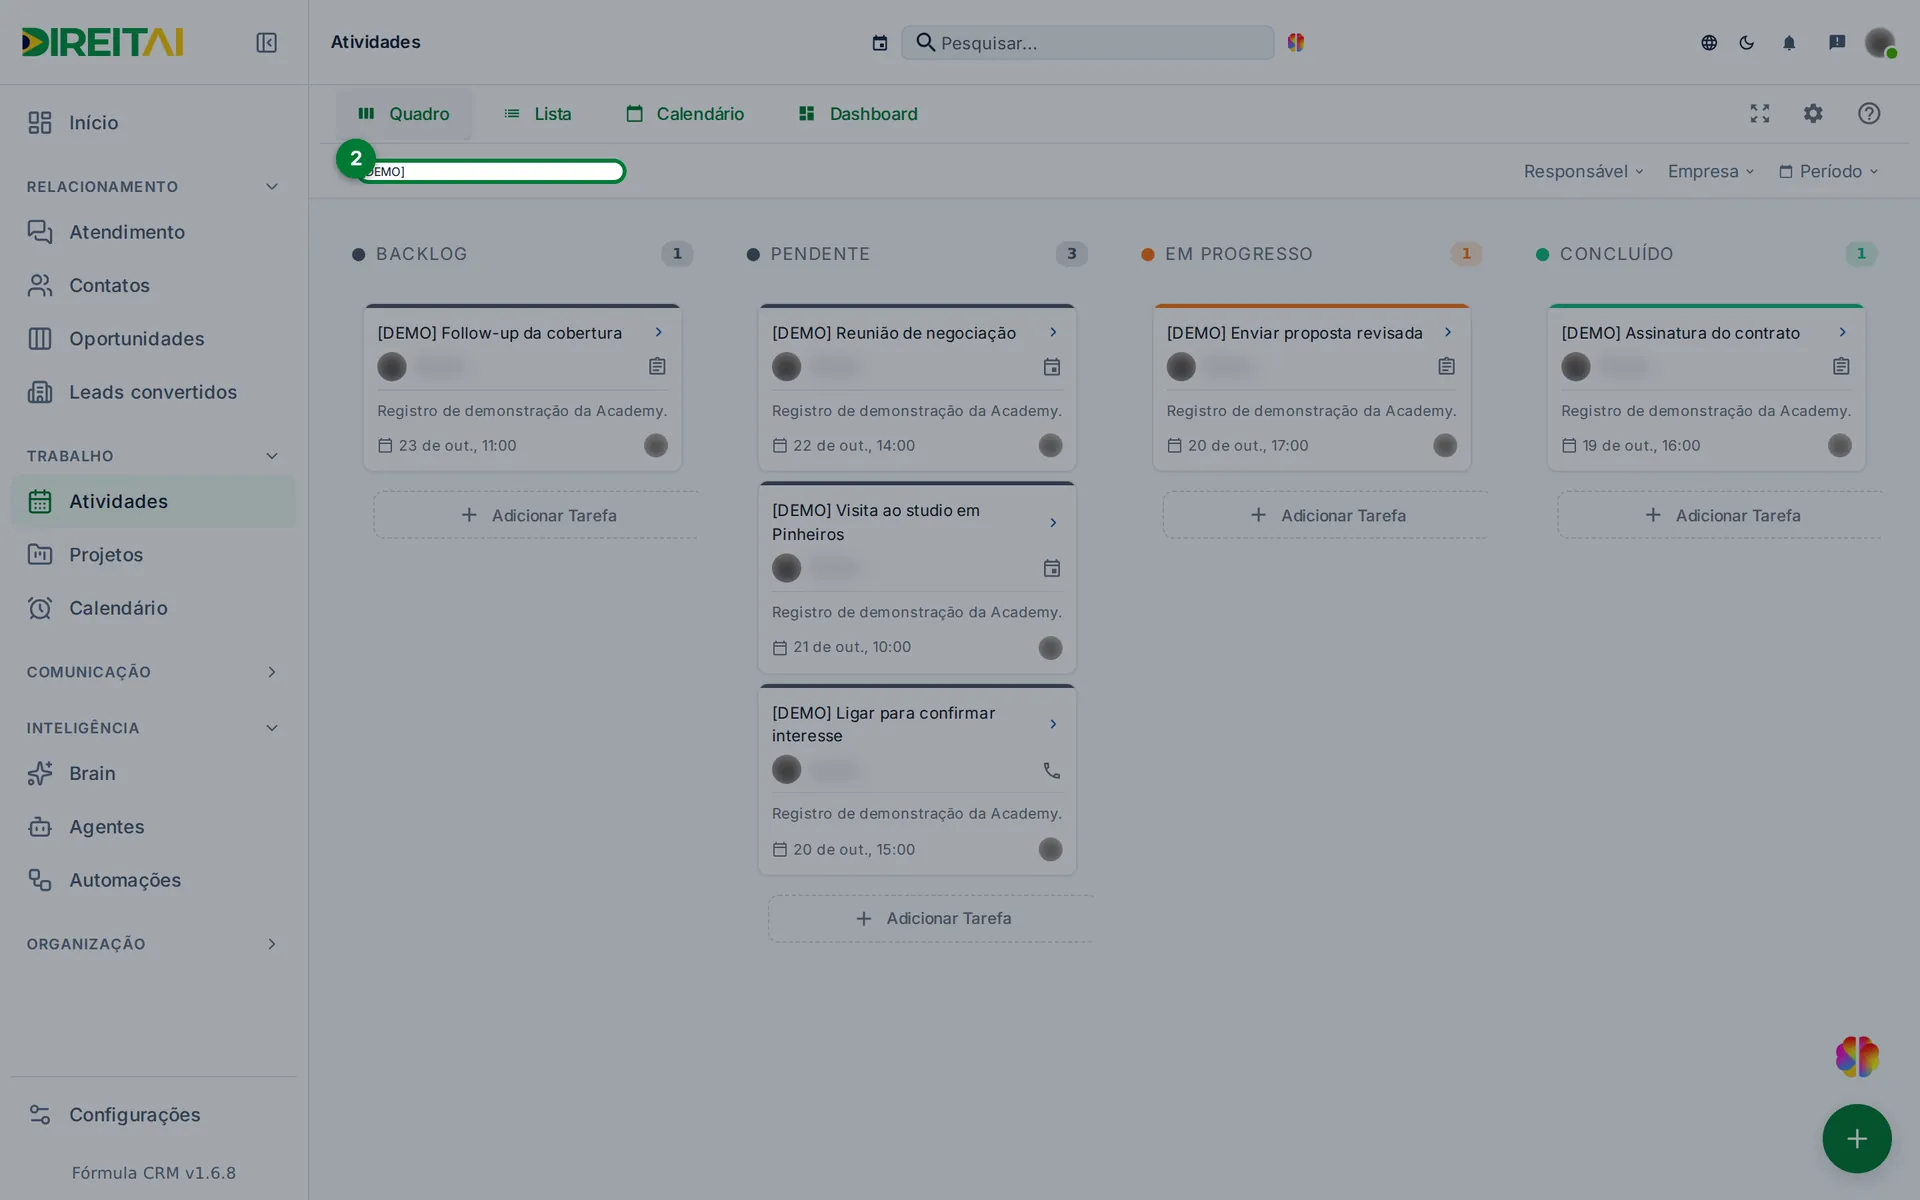
Task: Switch to the Lista tab
Action: pos(537,113)
